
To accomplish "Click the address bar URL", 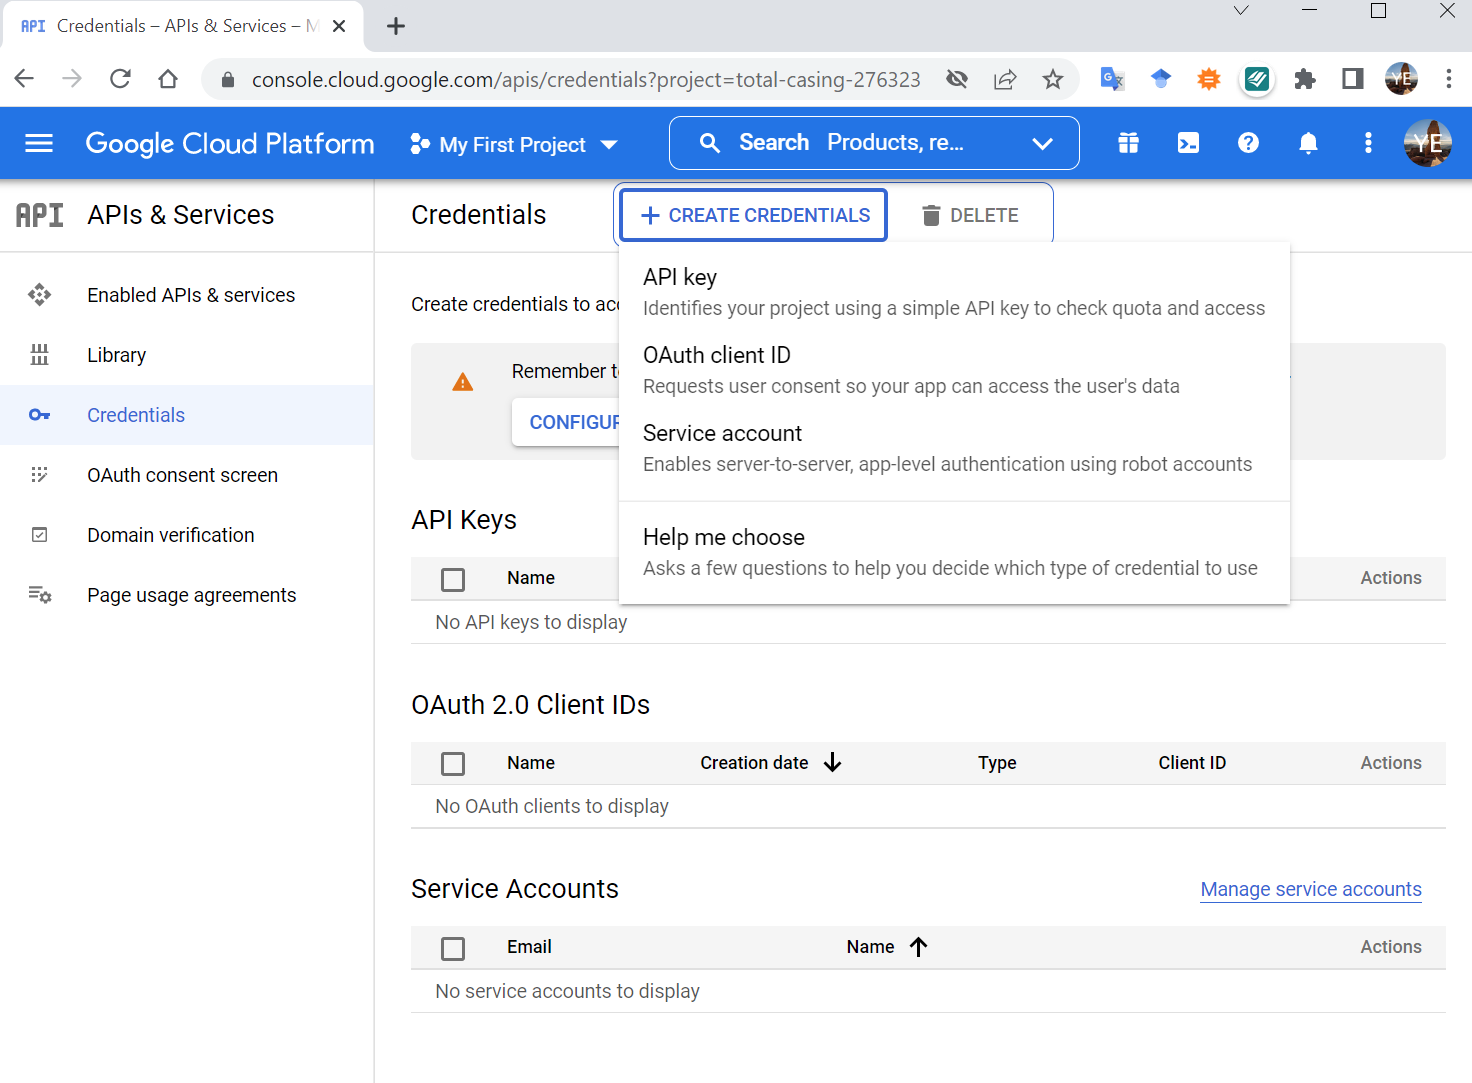I will [x=586, y=80].
